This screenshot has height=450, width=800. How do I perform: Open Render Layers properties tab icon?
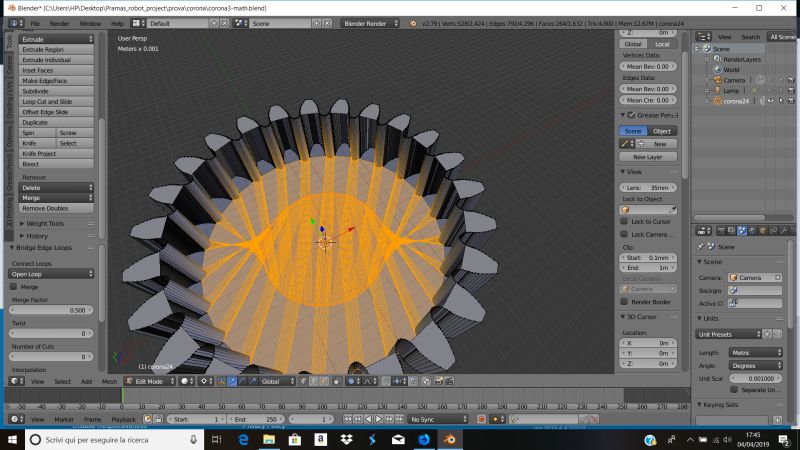[732, 231]
